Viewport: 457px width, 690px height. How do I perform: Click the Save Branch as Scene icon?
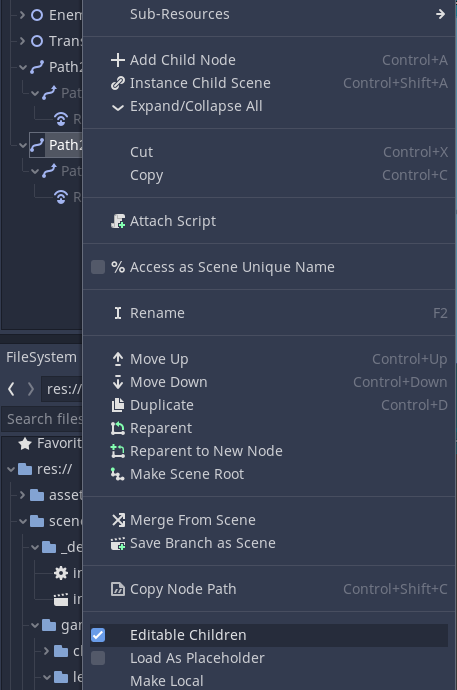[x=117, y=543]
